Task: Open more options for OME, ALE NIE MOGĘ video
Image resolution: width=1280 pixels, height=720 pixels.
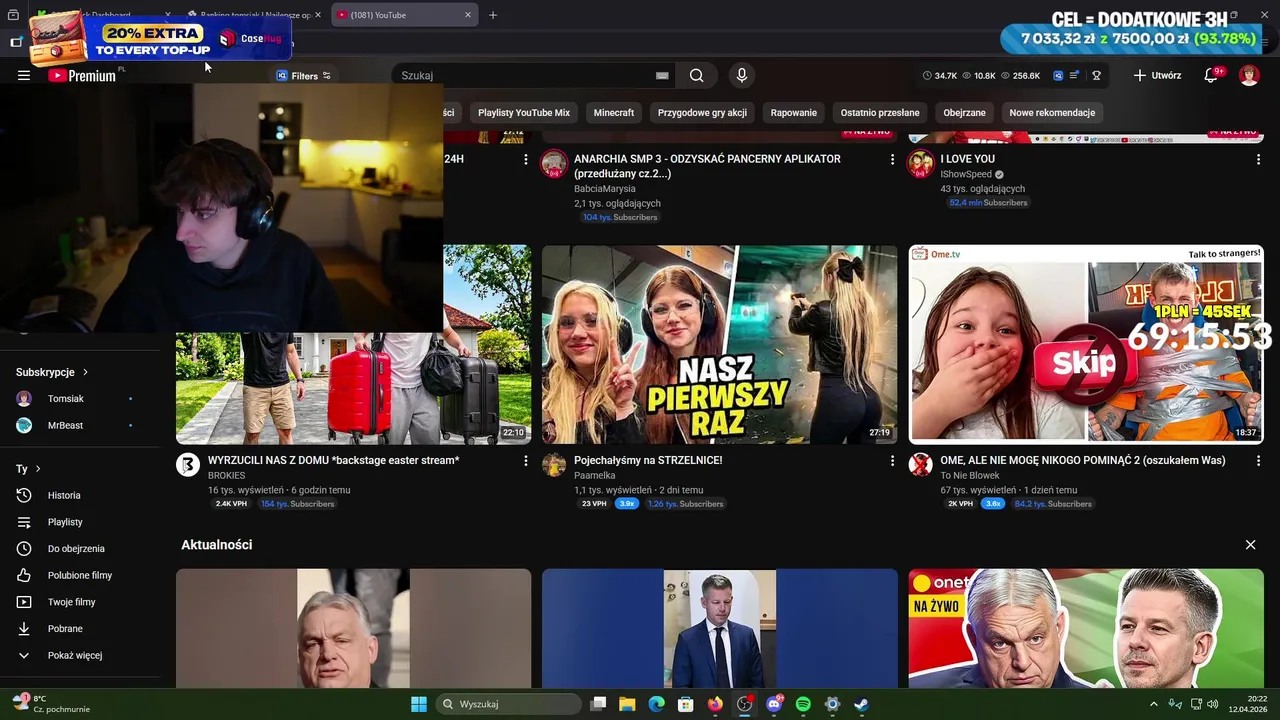Action: (1258, 461)
